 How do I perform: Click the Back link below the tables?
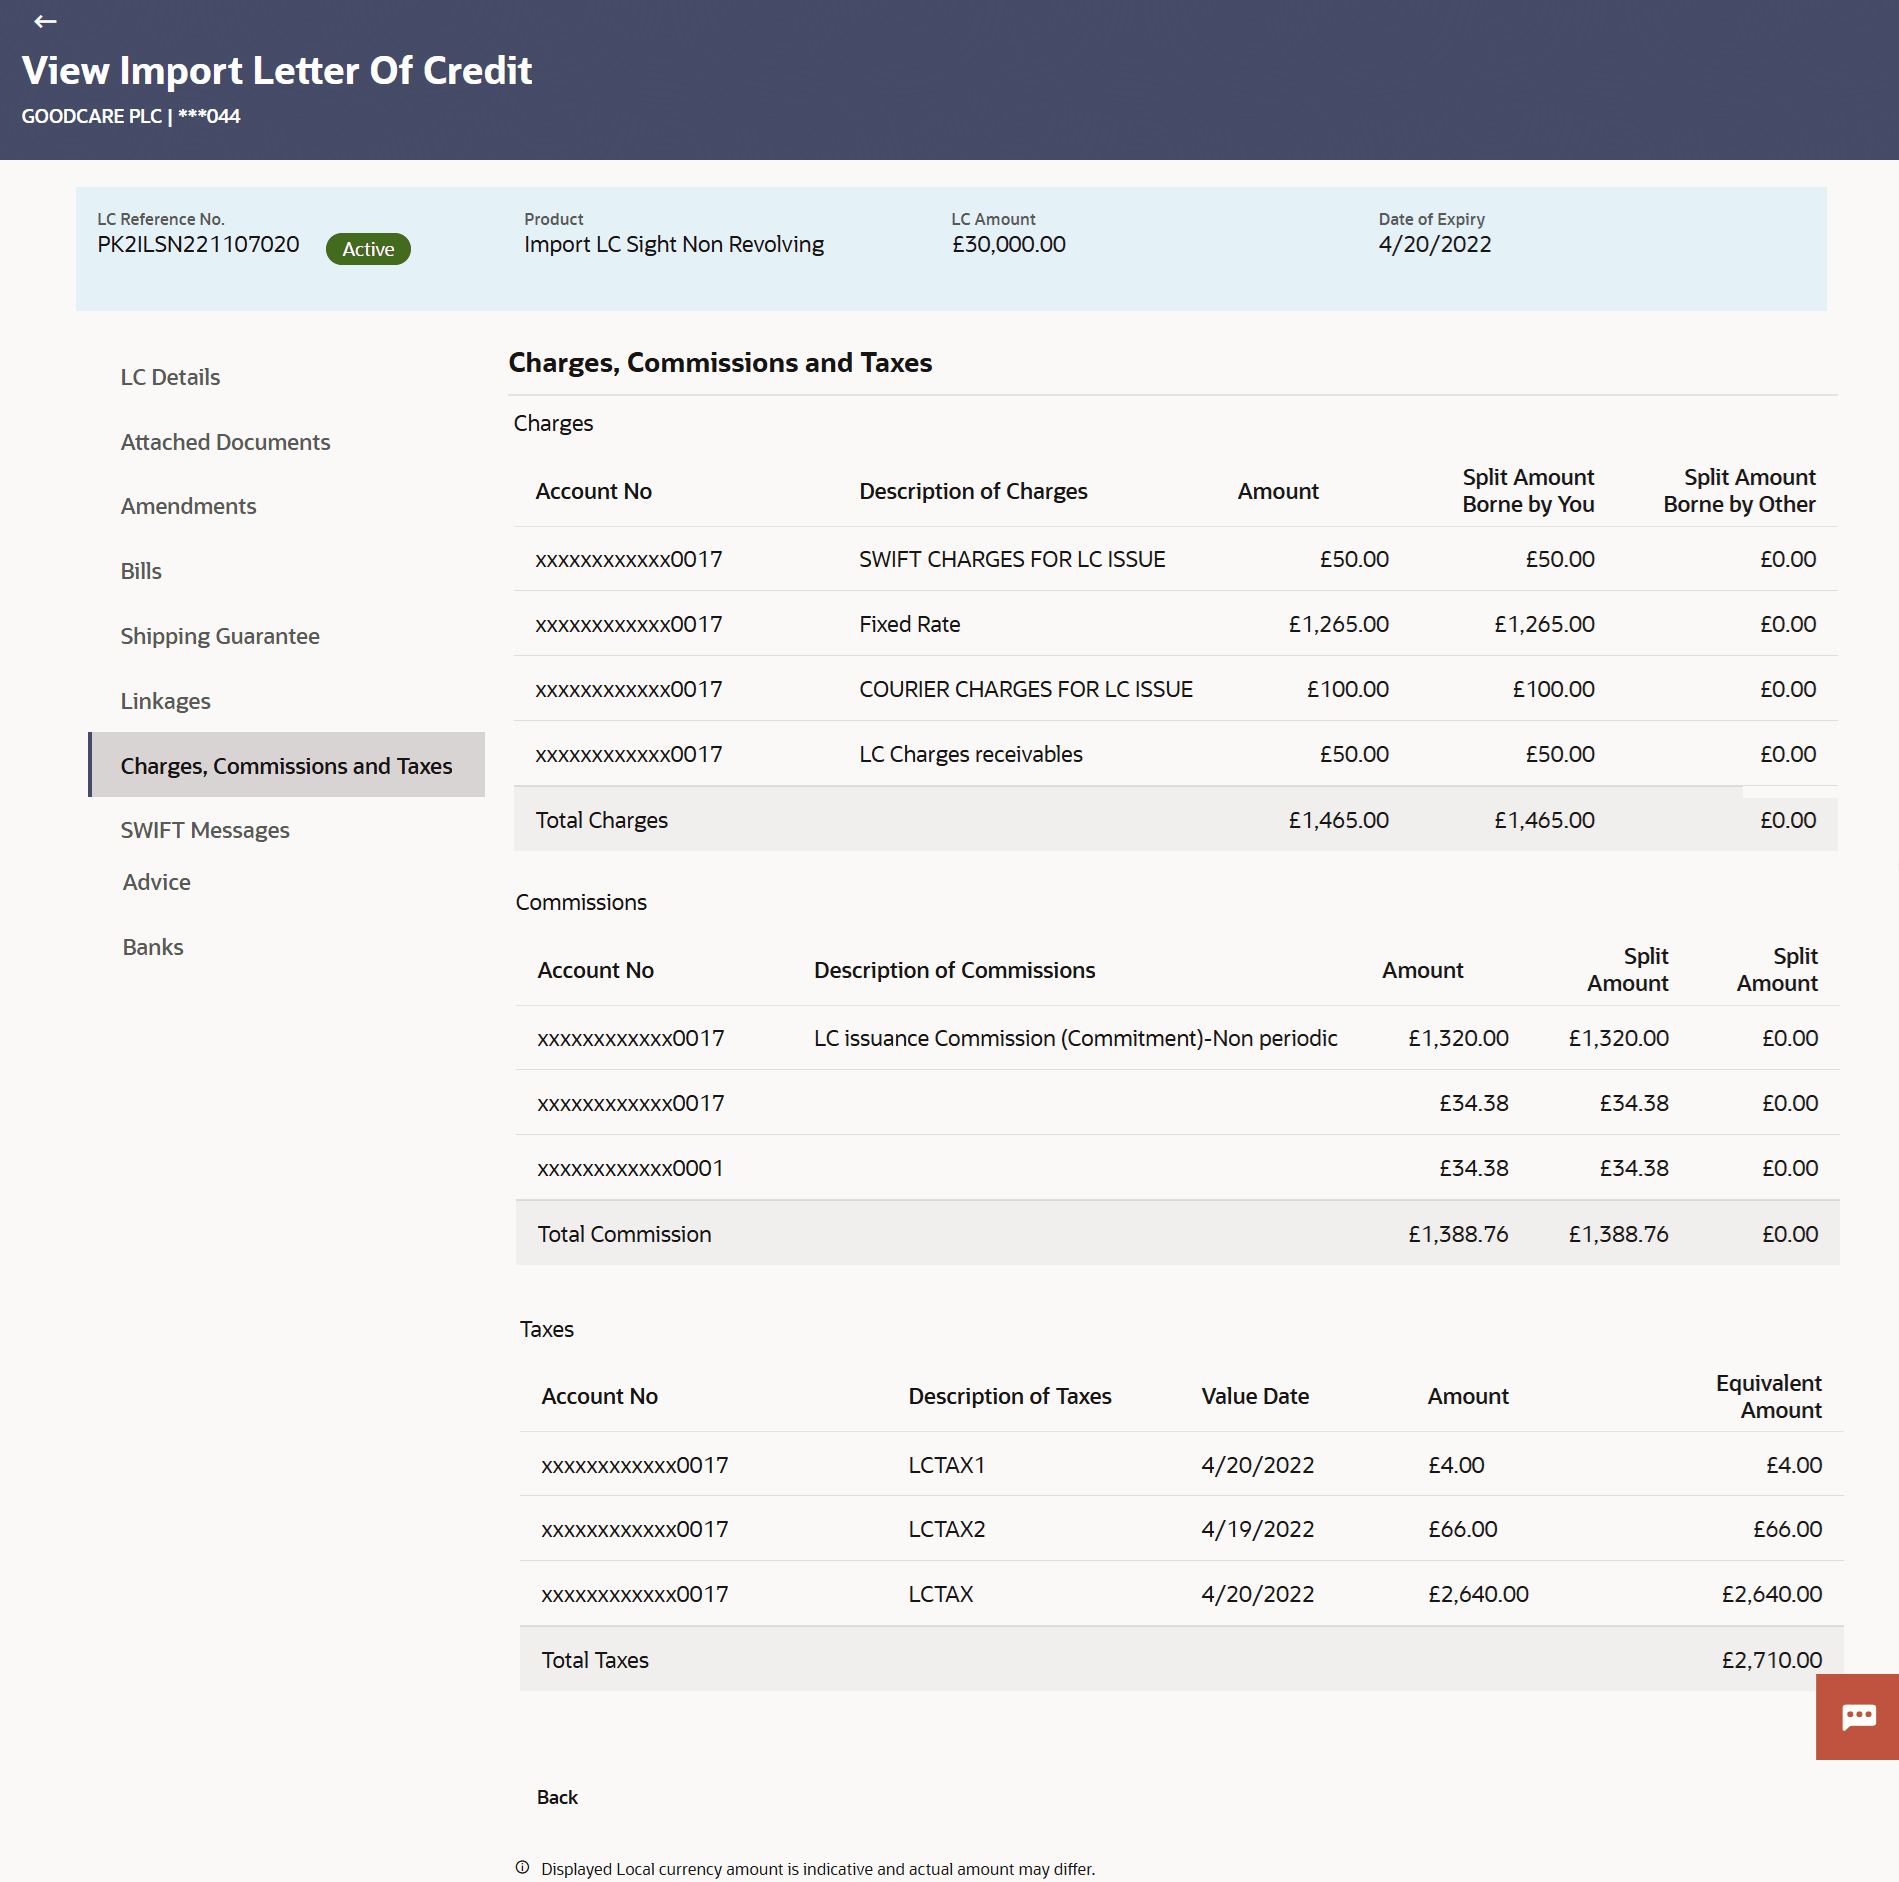coord(556,1797)
